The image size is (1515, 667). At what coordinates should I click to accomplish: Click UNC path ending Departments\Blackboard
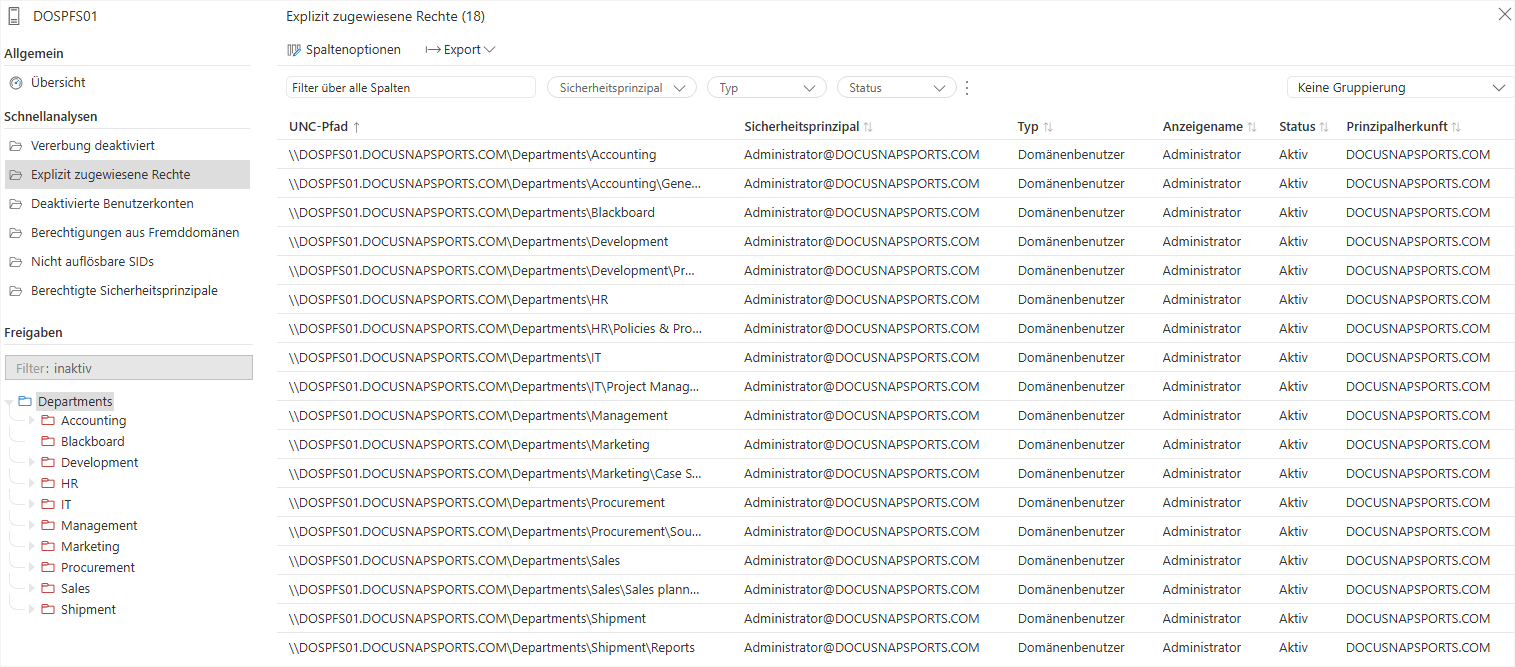click(x=472, y=213)
